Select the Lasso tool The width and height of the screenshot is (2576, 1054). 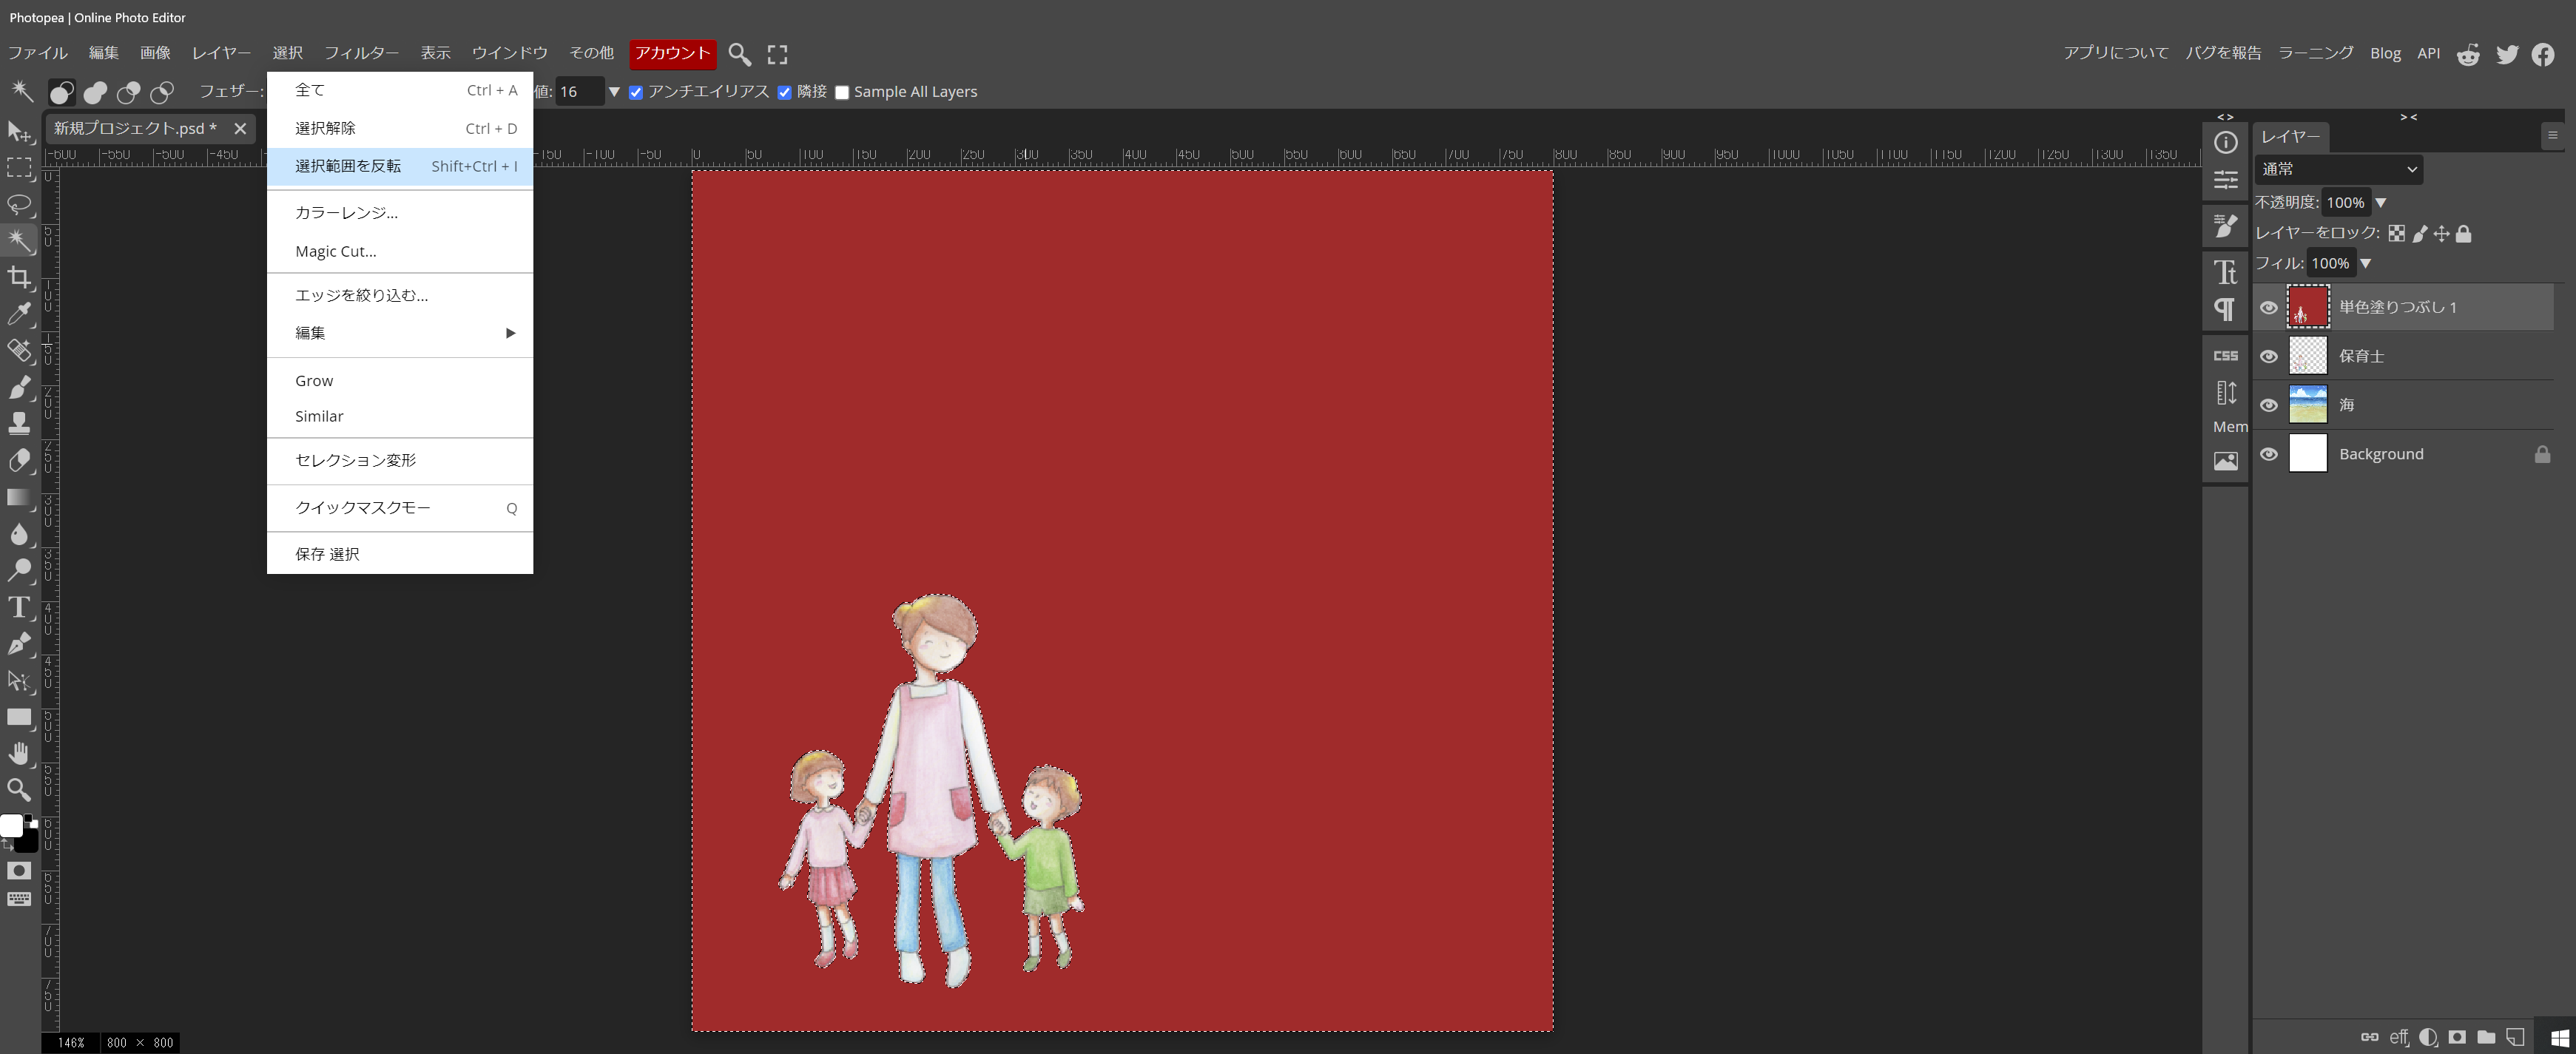pos(19,204)
